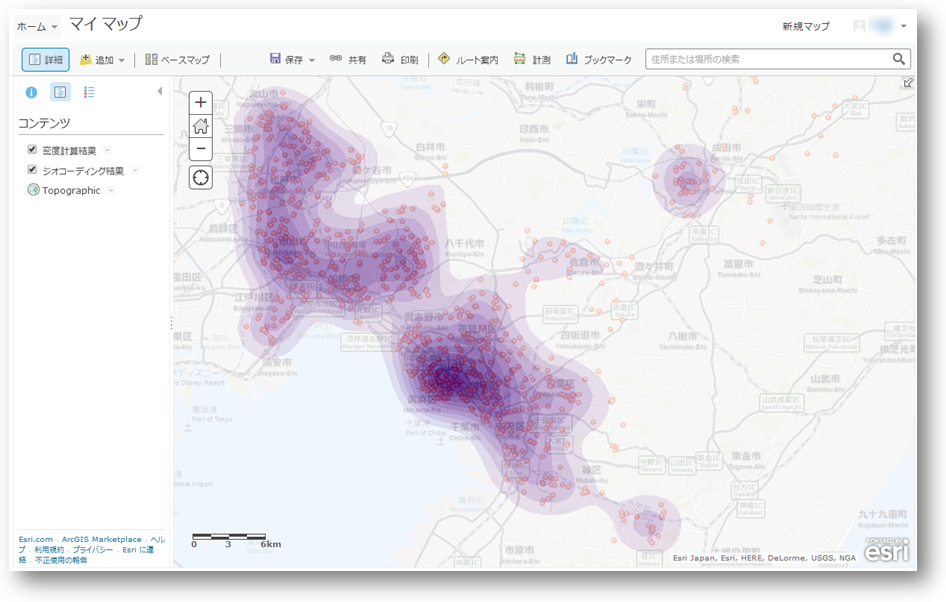
Task: Select the contents view toggle icon
Action: 60,92
